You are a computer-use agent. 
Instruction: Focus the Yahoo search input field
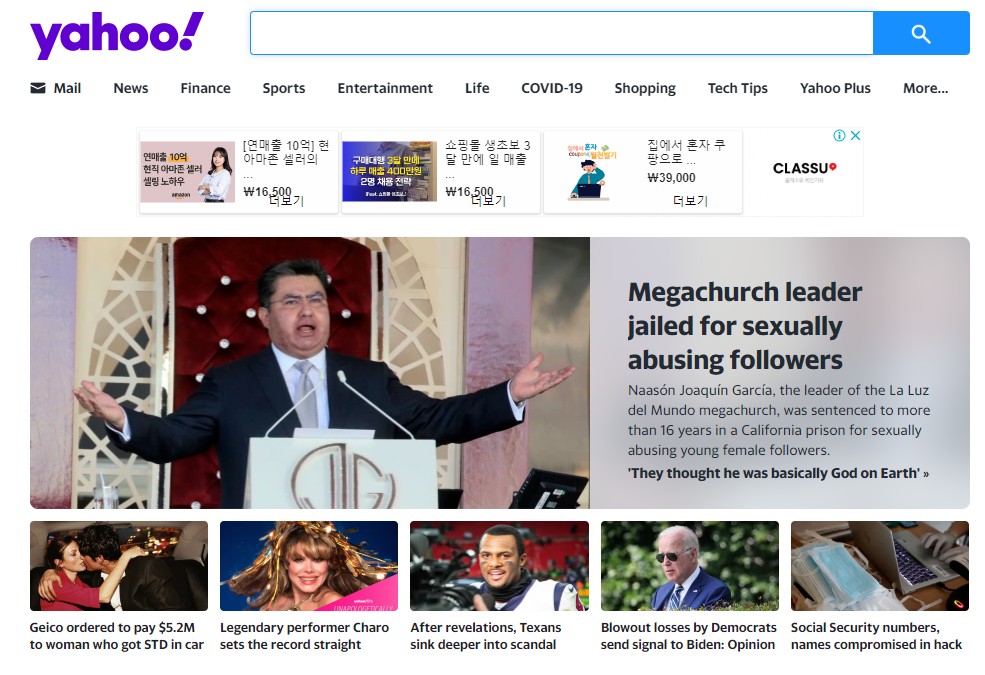(x=562, y=33)
